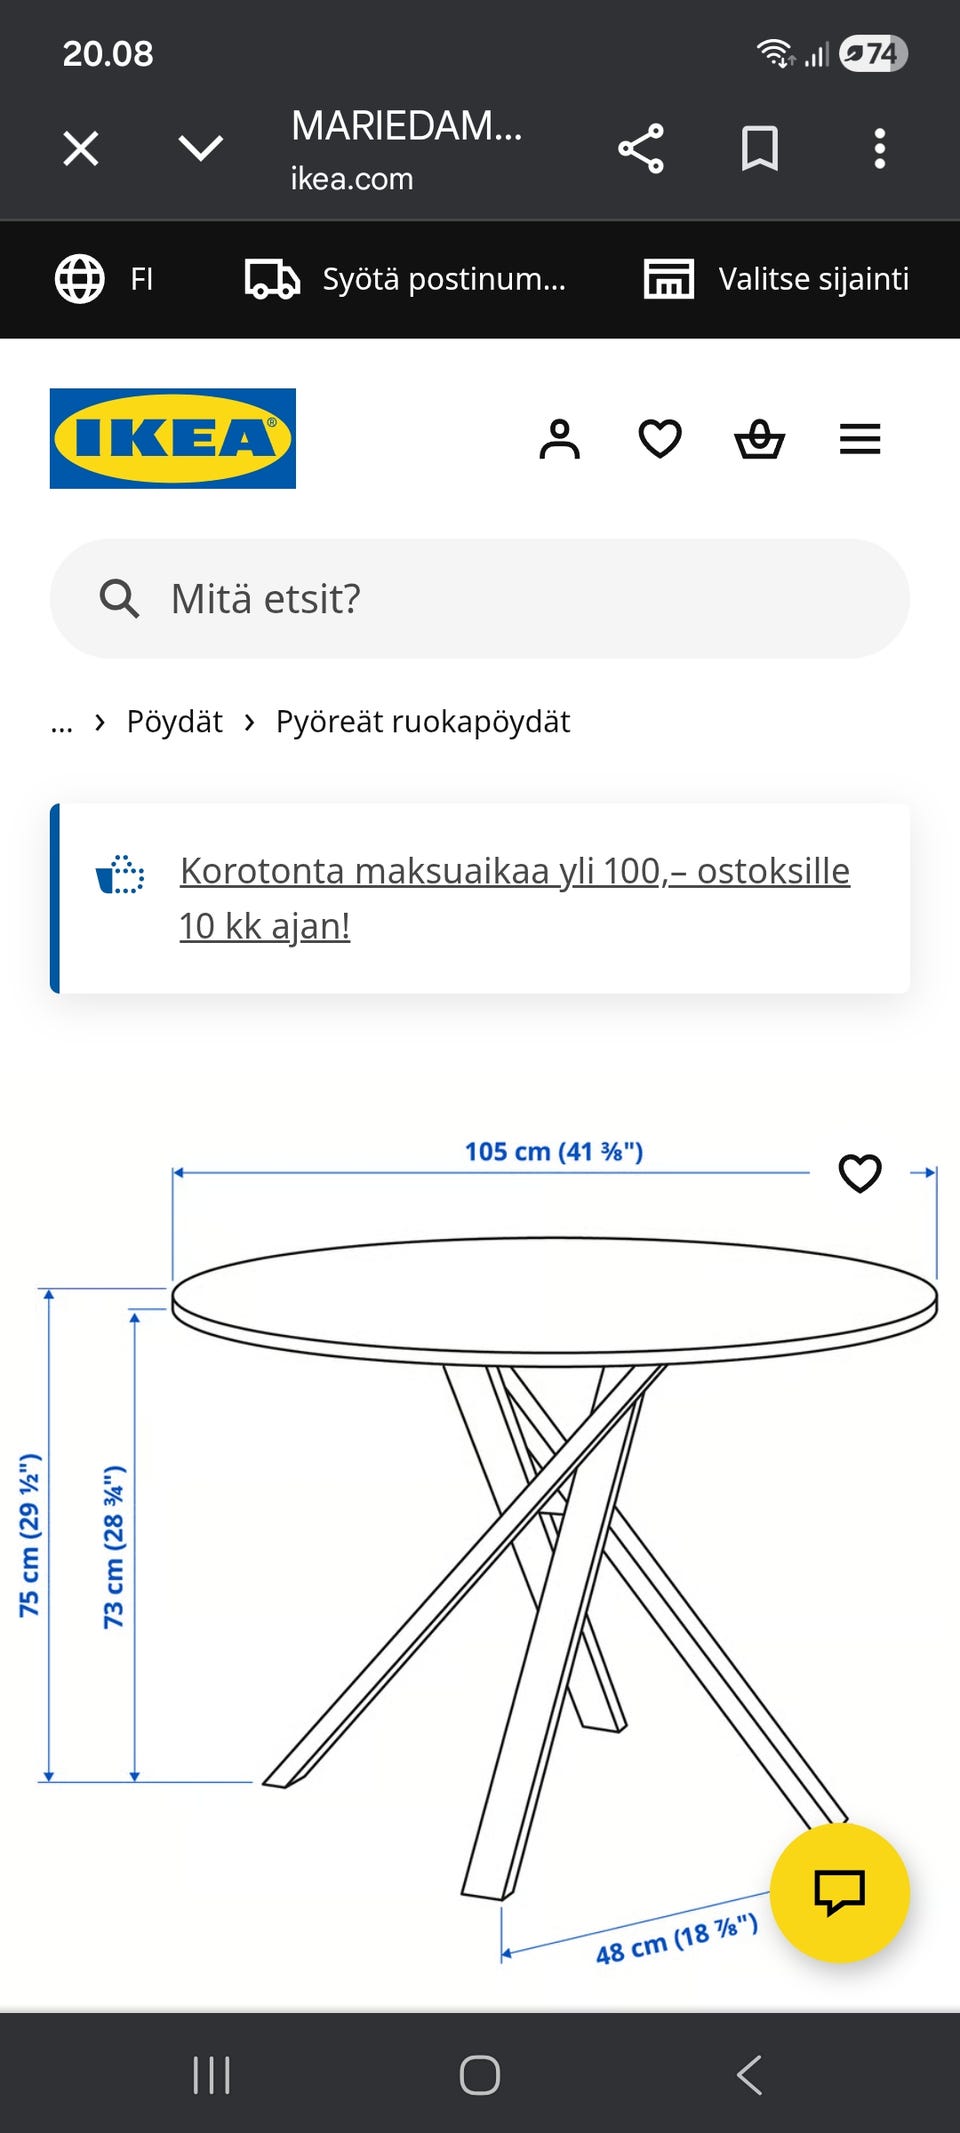The image size is (960, 2133).
Task: Open the share options for this page
Action: point(641,149)
